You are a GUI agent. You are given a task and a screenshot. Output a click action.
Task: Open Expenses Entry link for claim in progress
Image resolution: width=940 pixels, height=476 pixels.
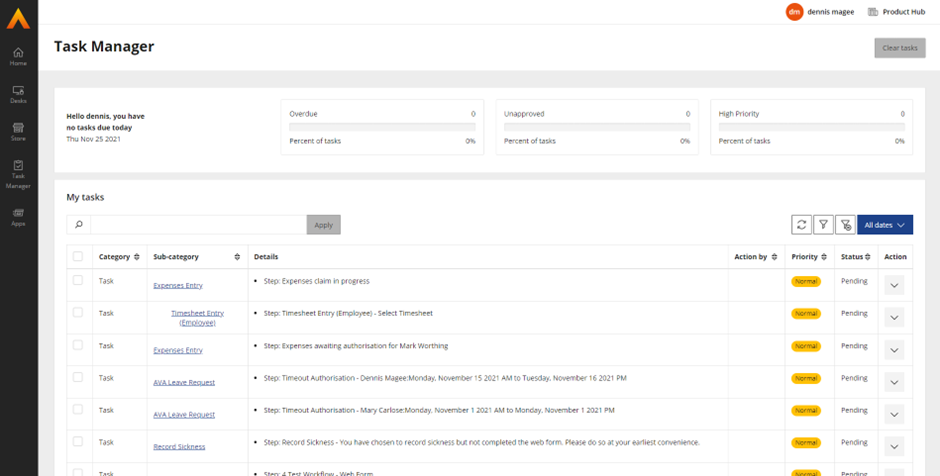point(178,285)
